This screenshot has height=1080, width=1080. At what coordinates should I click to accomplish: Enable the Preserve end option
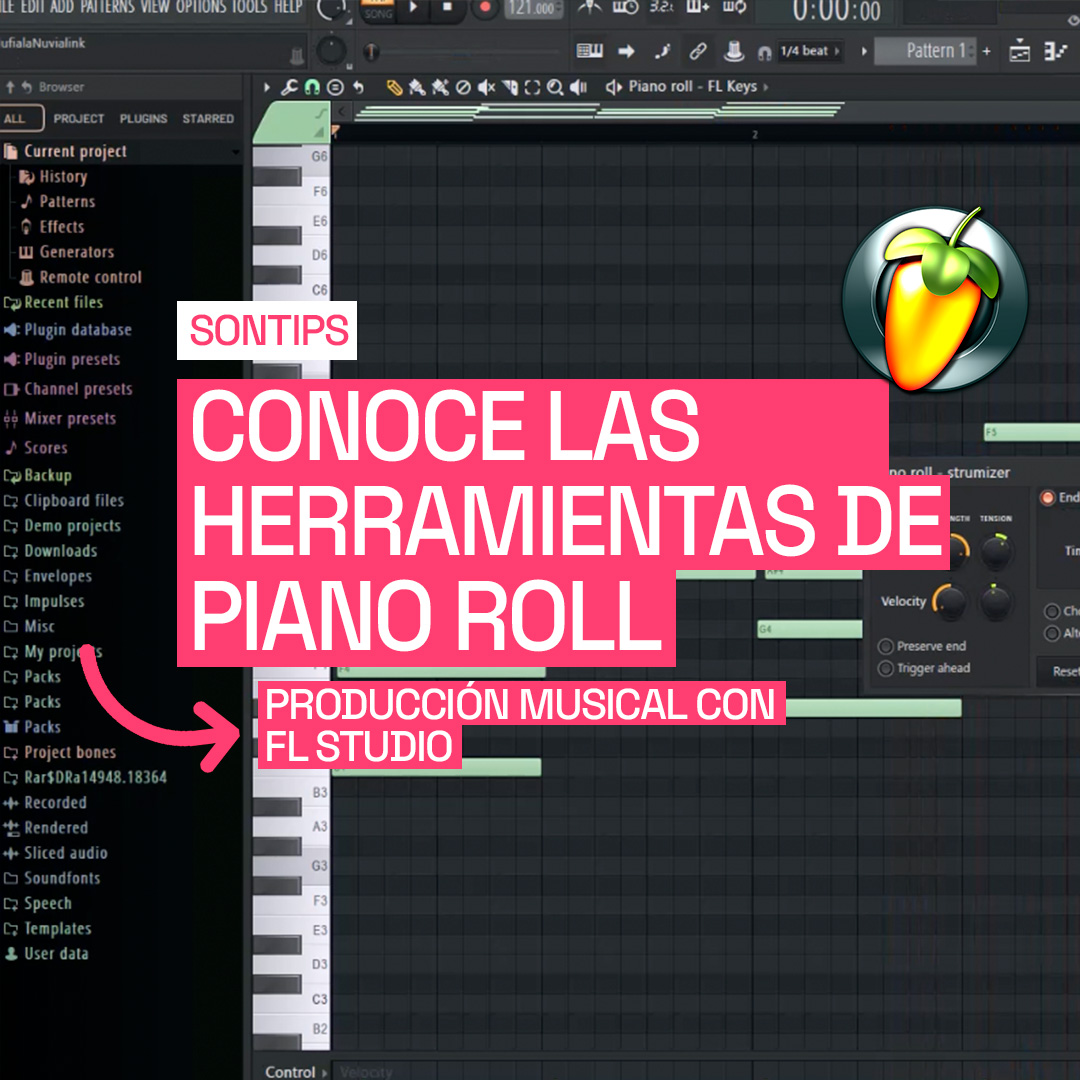click(x=885, y=647)
